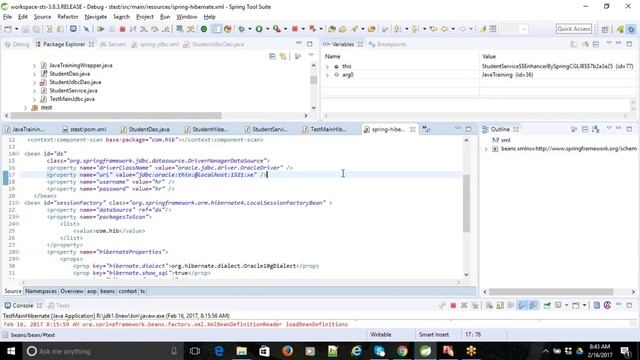
Task: Collapse all in Package Explorer
Action: coord(272,56)
